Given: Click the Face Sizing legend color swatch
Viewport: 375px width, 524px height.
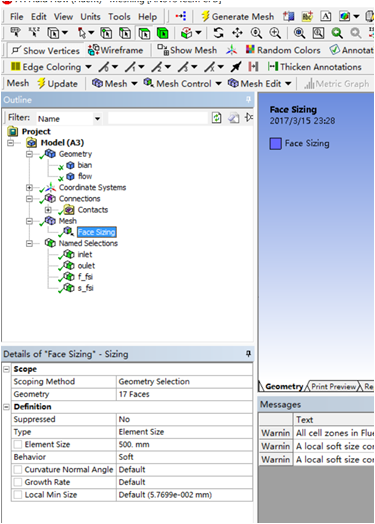Looking at the screenshot, I should (275, 144).
